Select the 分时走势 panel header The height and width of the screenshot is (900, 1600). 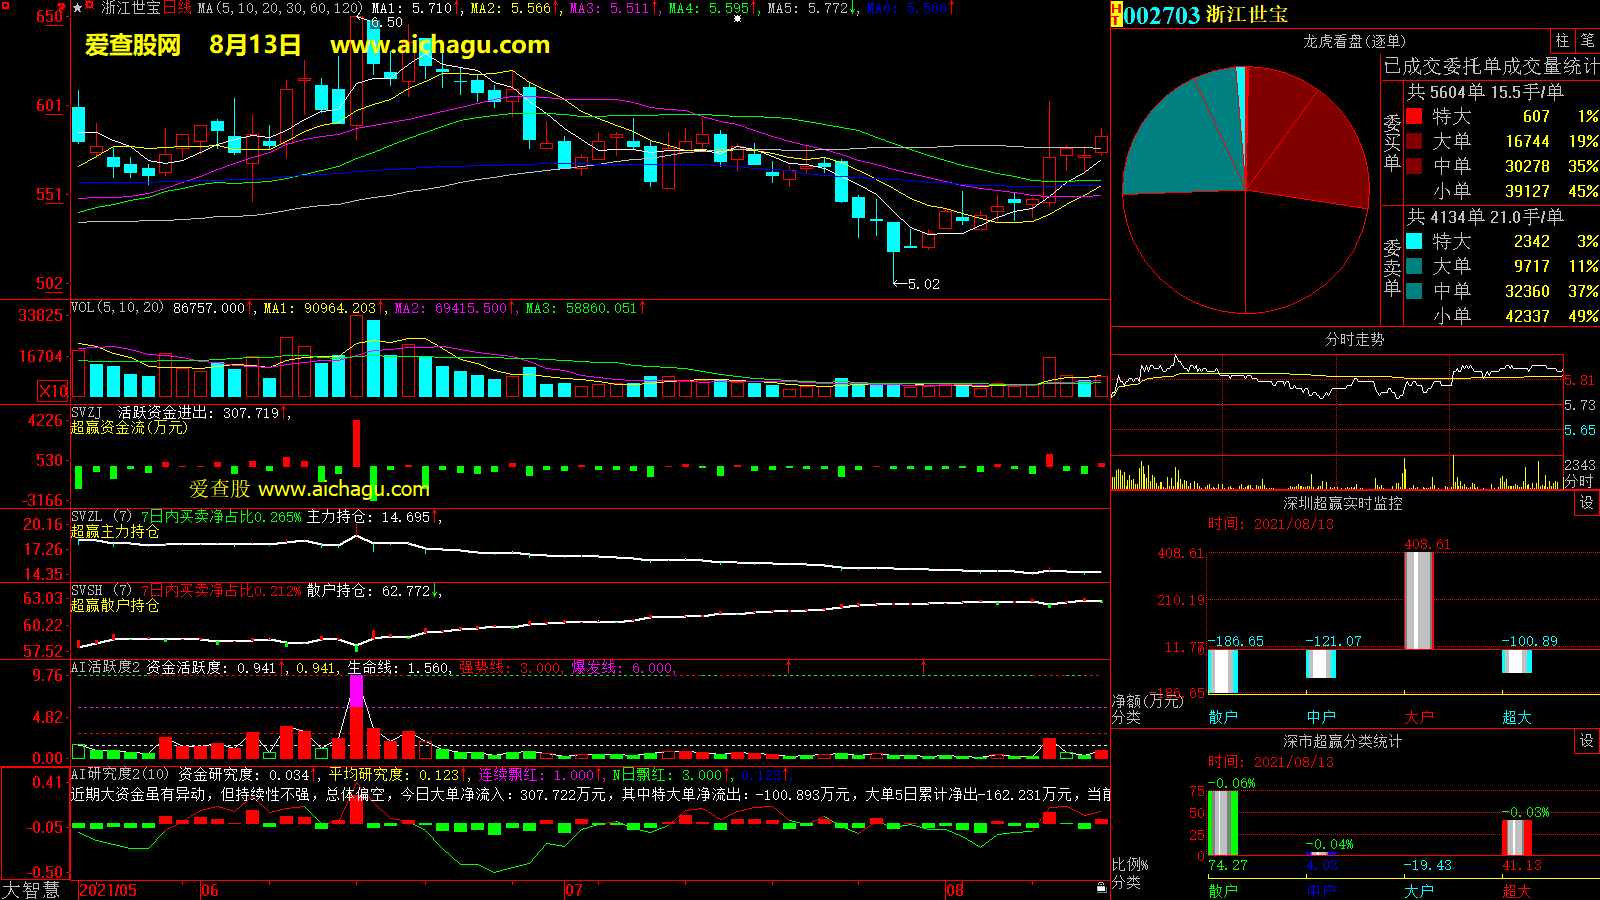pos(1354,339)
